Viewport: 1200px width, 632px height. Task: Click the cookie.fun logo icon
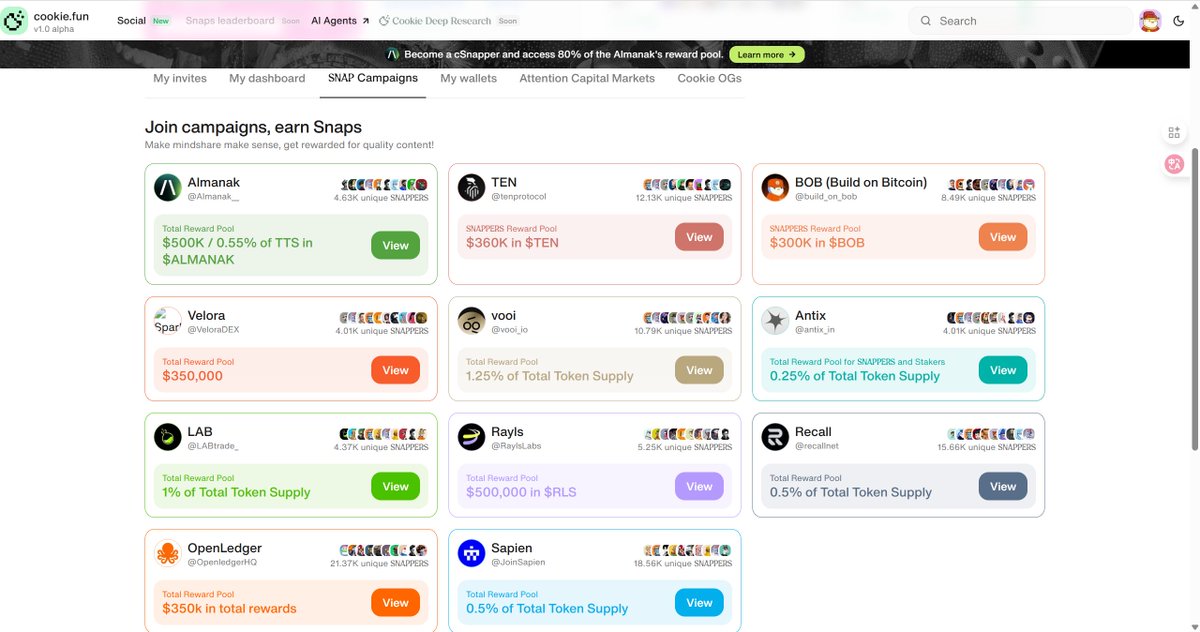click(14, 20)
